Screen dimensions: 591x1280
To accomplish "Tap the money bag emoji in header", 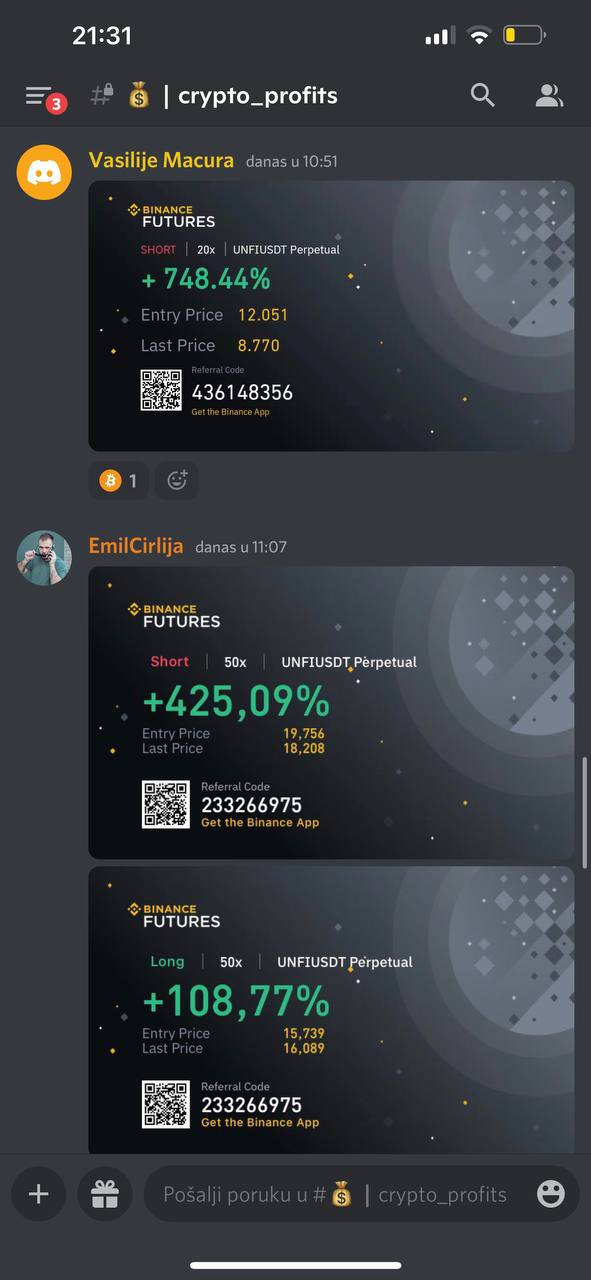I will pyautogui.click(x=139, y=96).
